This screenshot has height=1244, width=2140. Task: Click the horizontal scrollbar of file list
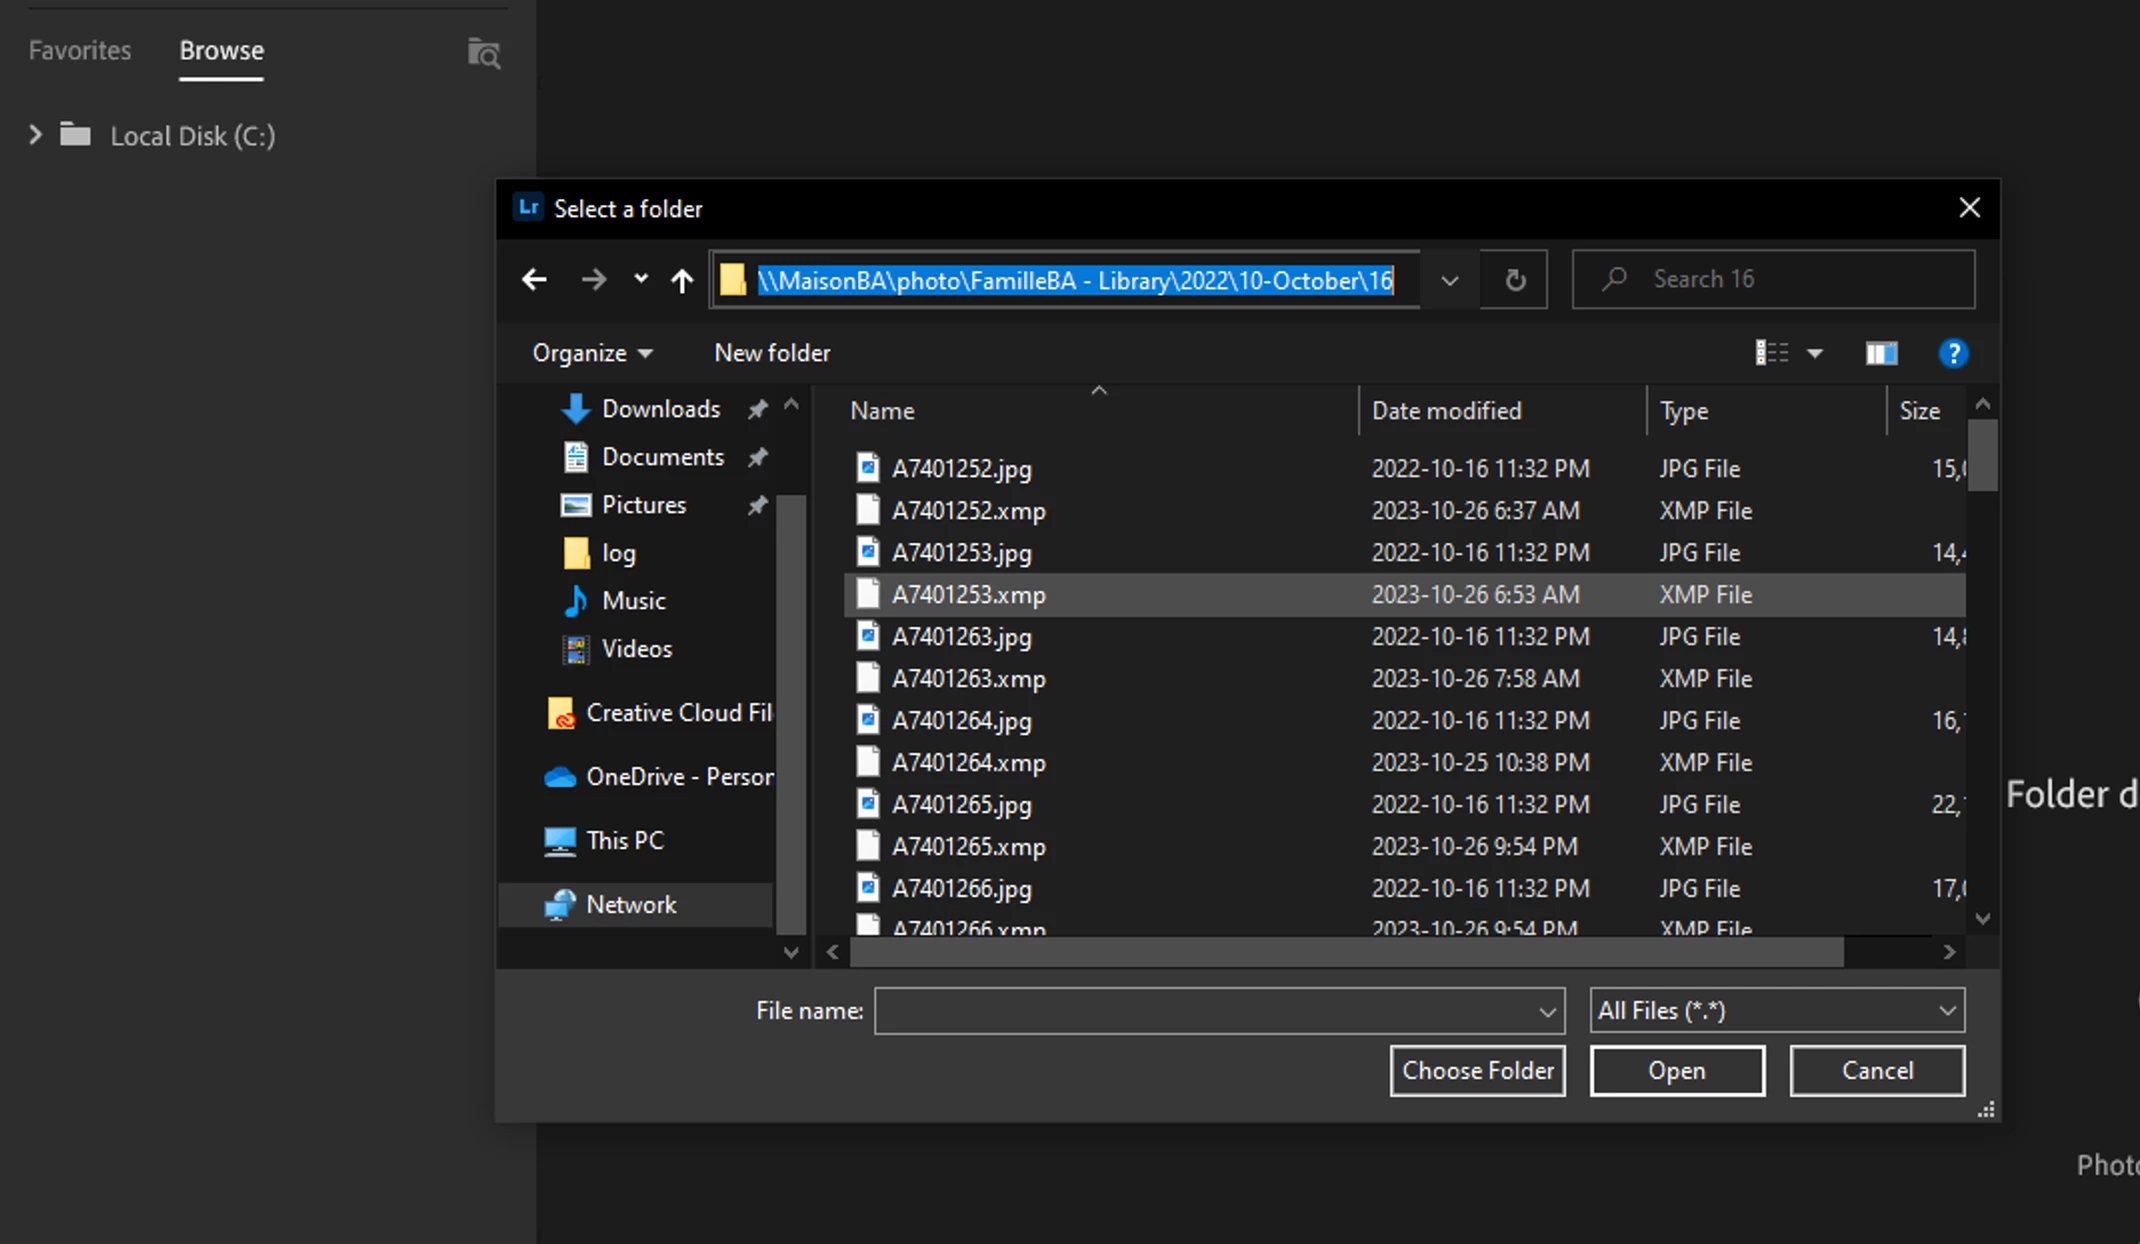click(x=1345, y=953)
